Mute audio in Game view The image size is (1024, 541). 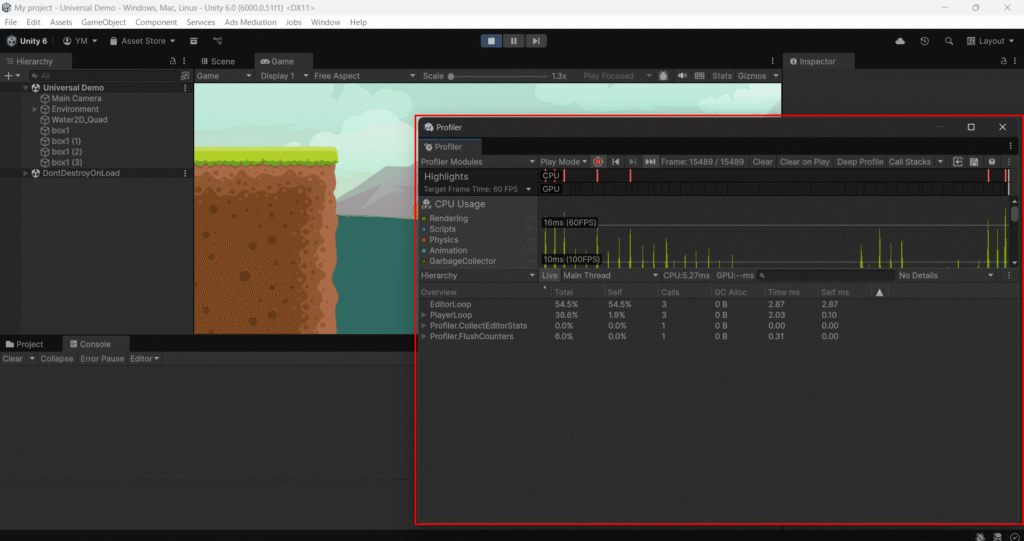682,76
